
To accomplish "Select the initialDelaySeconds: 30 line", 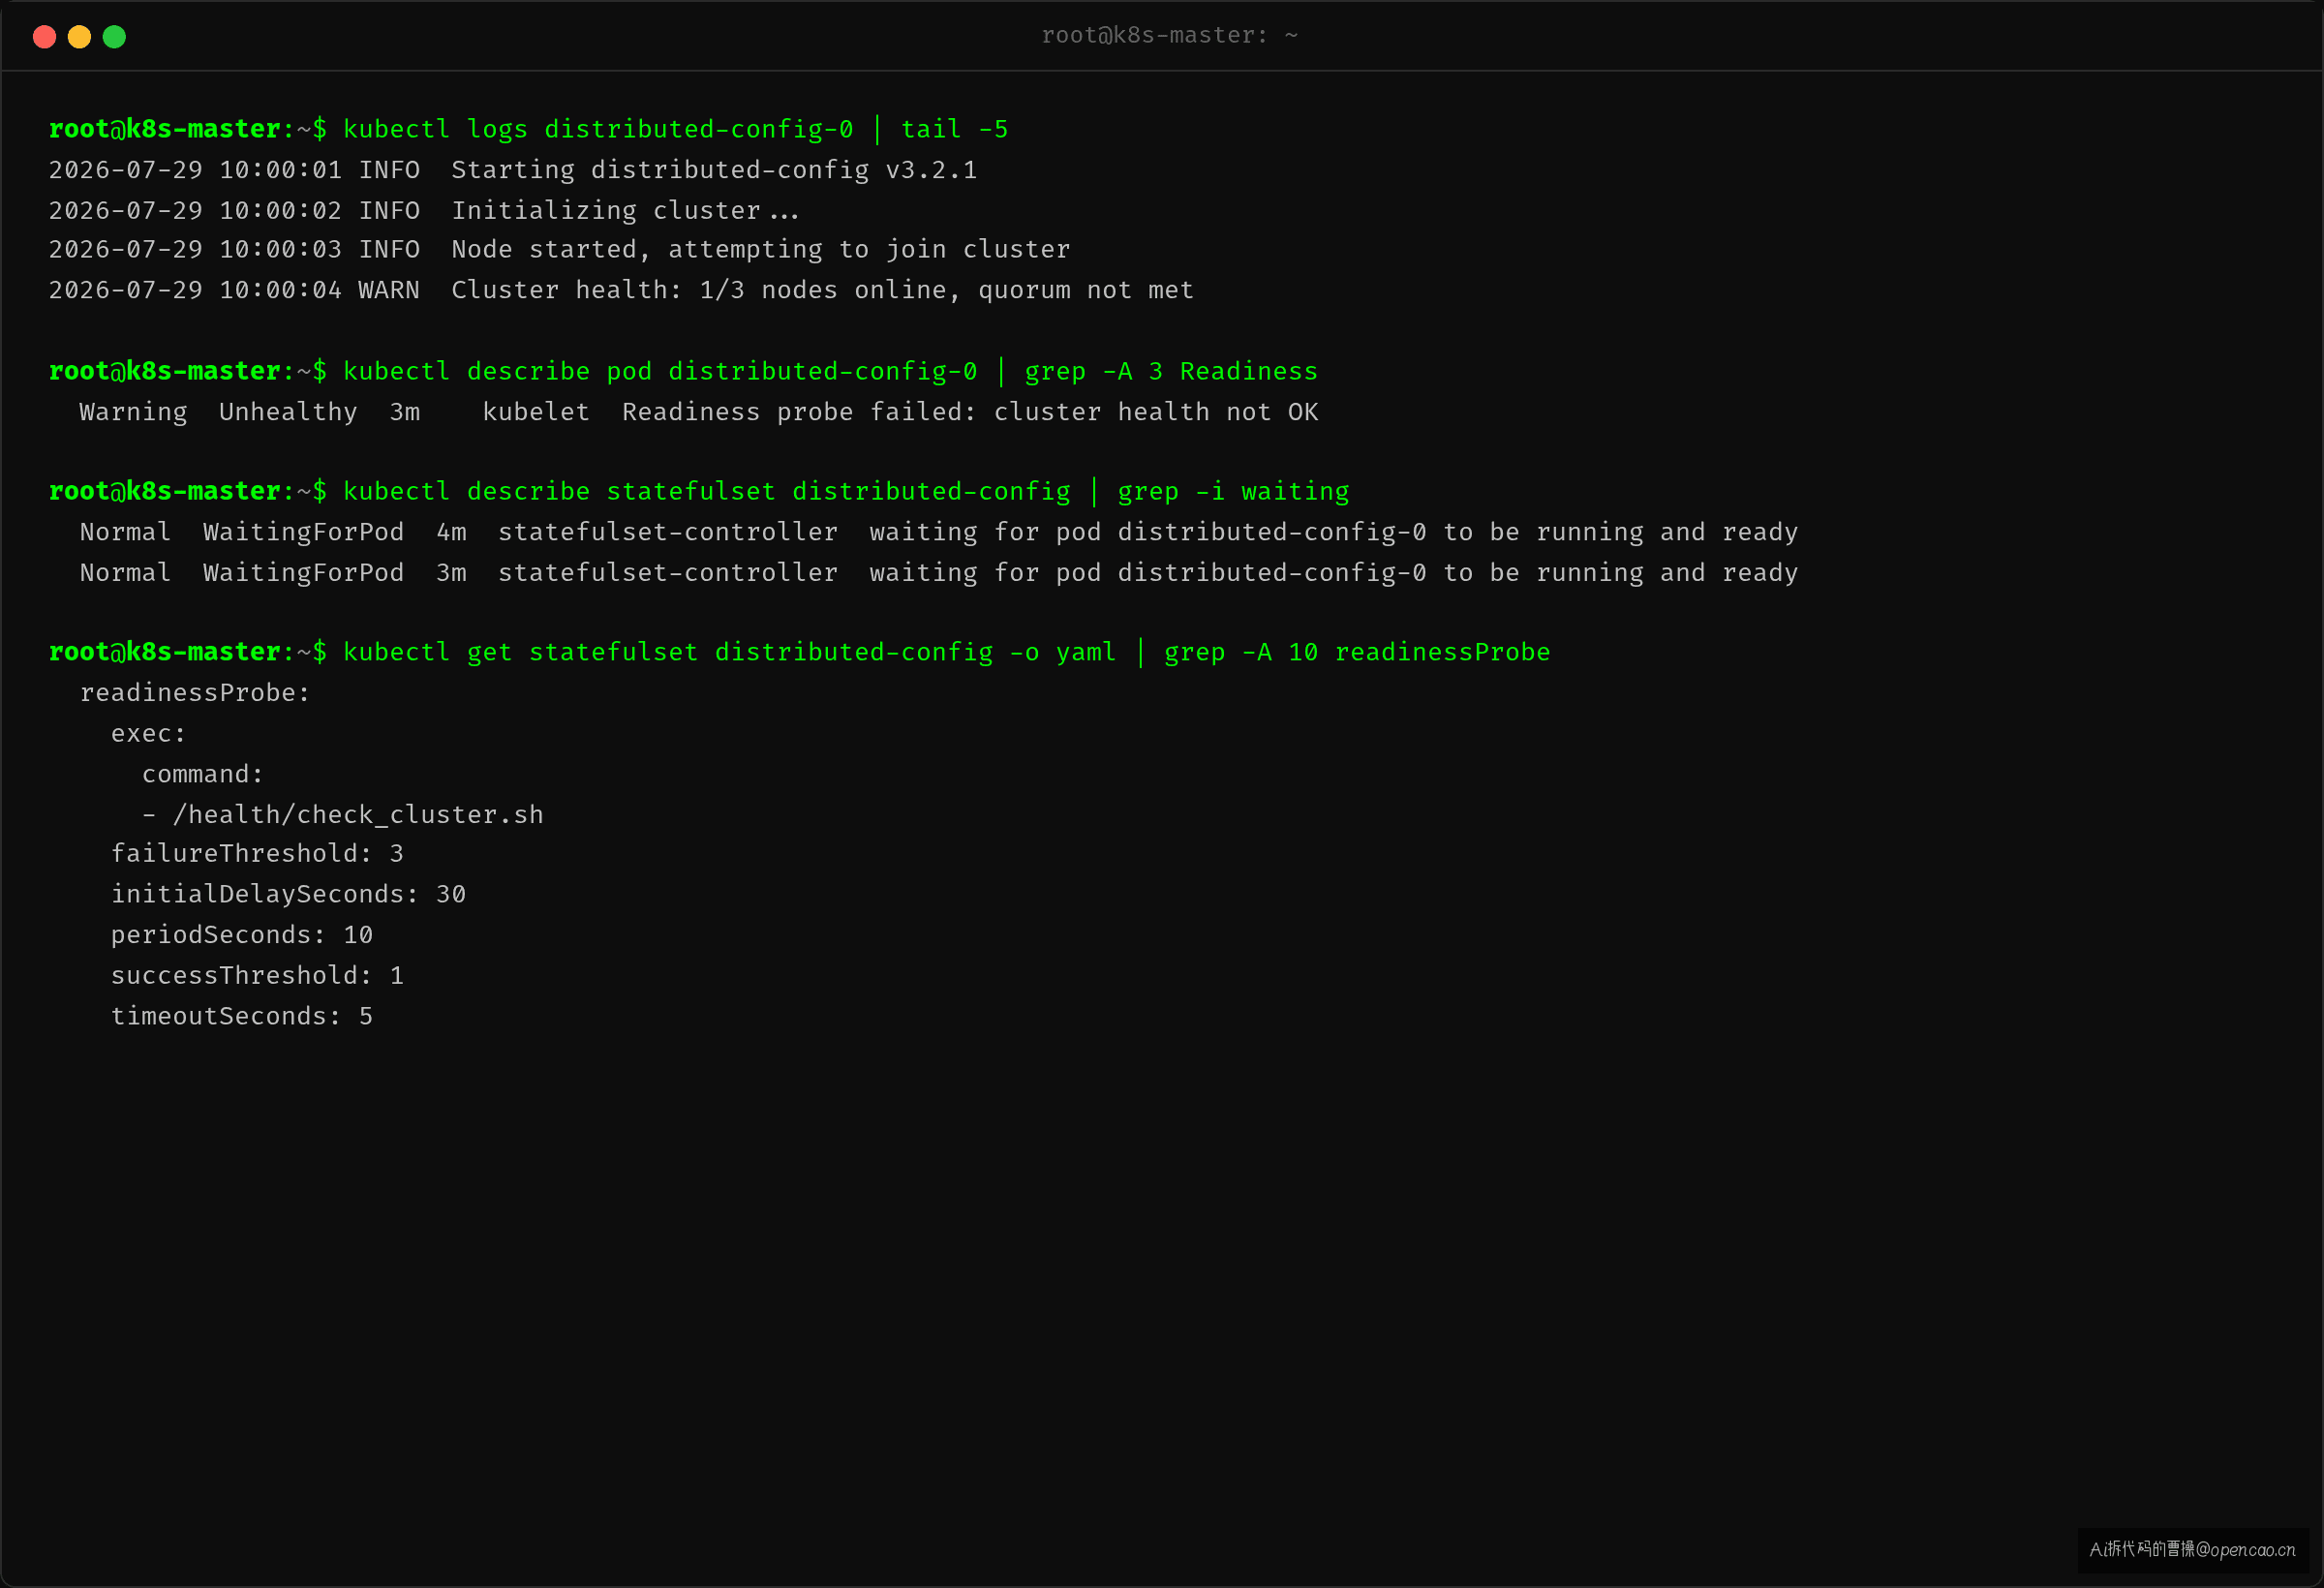I will 288,895.
